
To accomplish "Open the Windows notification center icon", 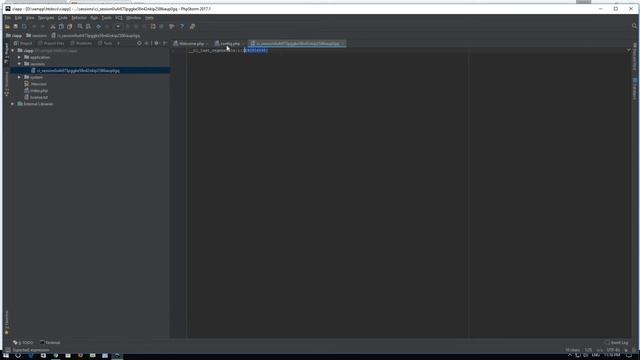I will click(629, 356).
